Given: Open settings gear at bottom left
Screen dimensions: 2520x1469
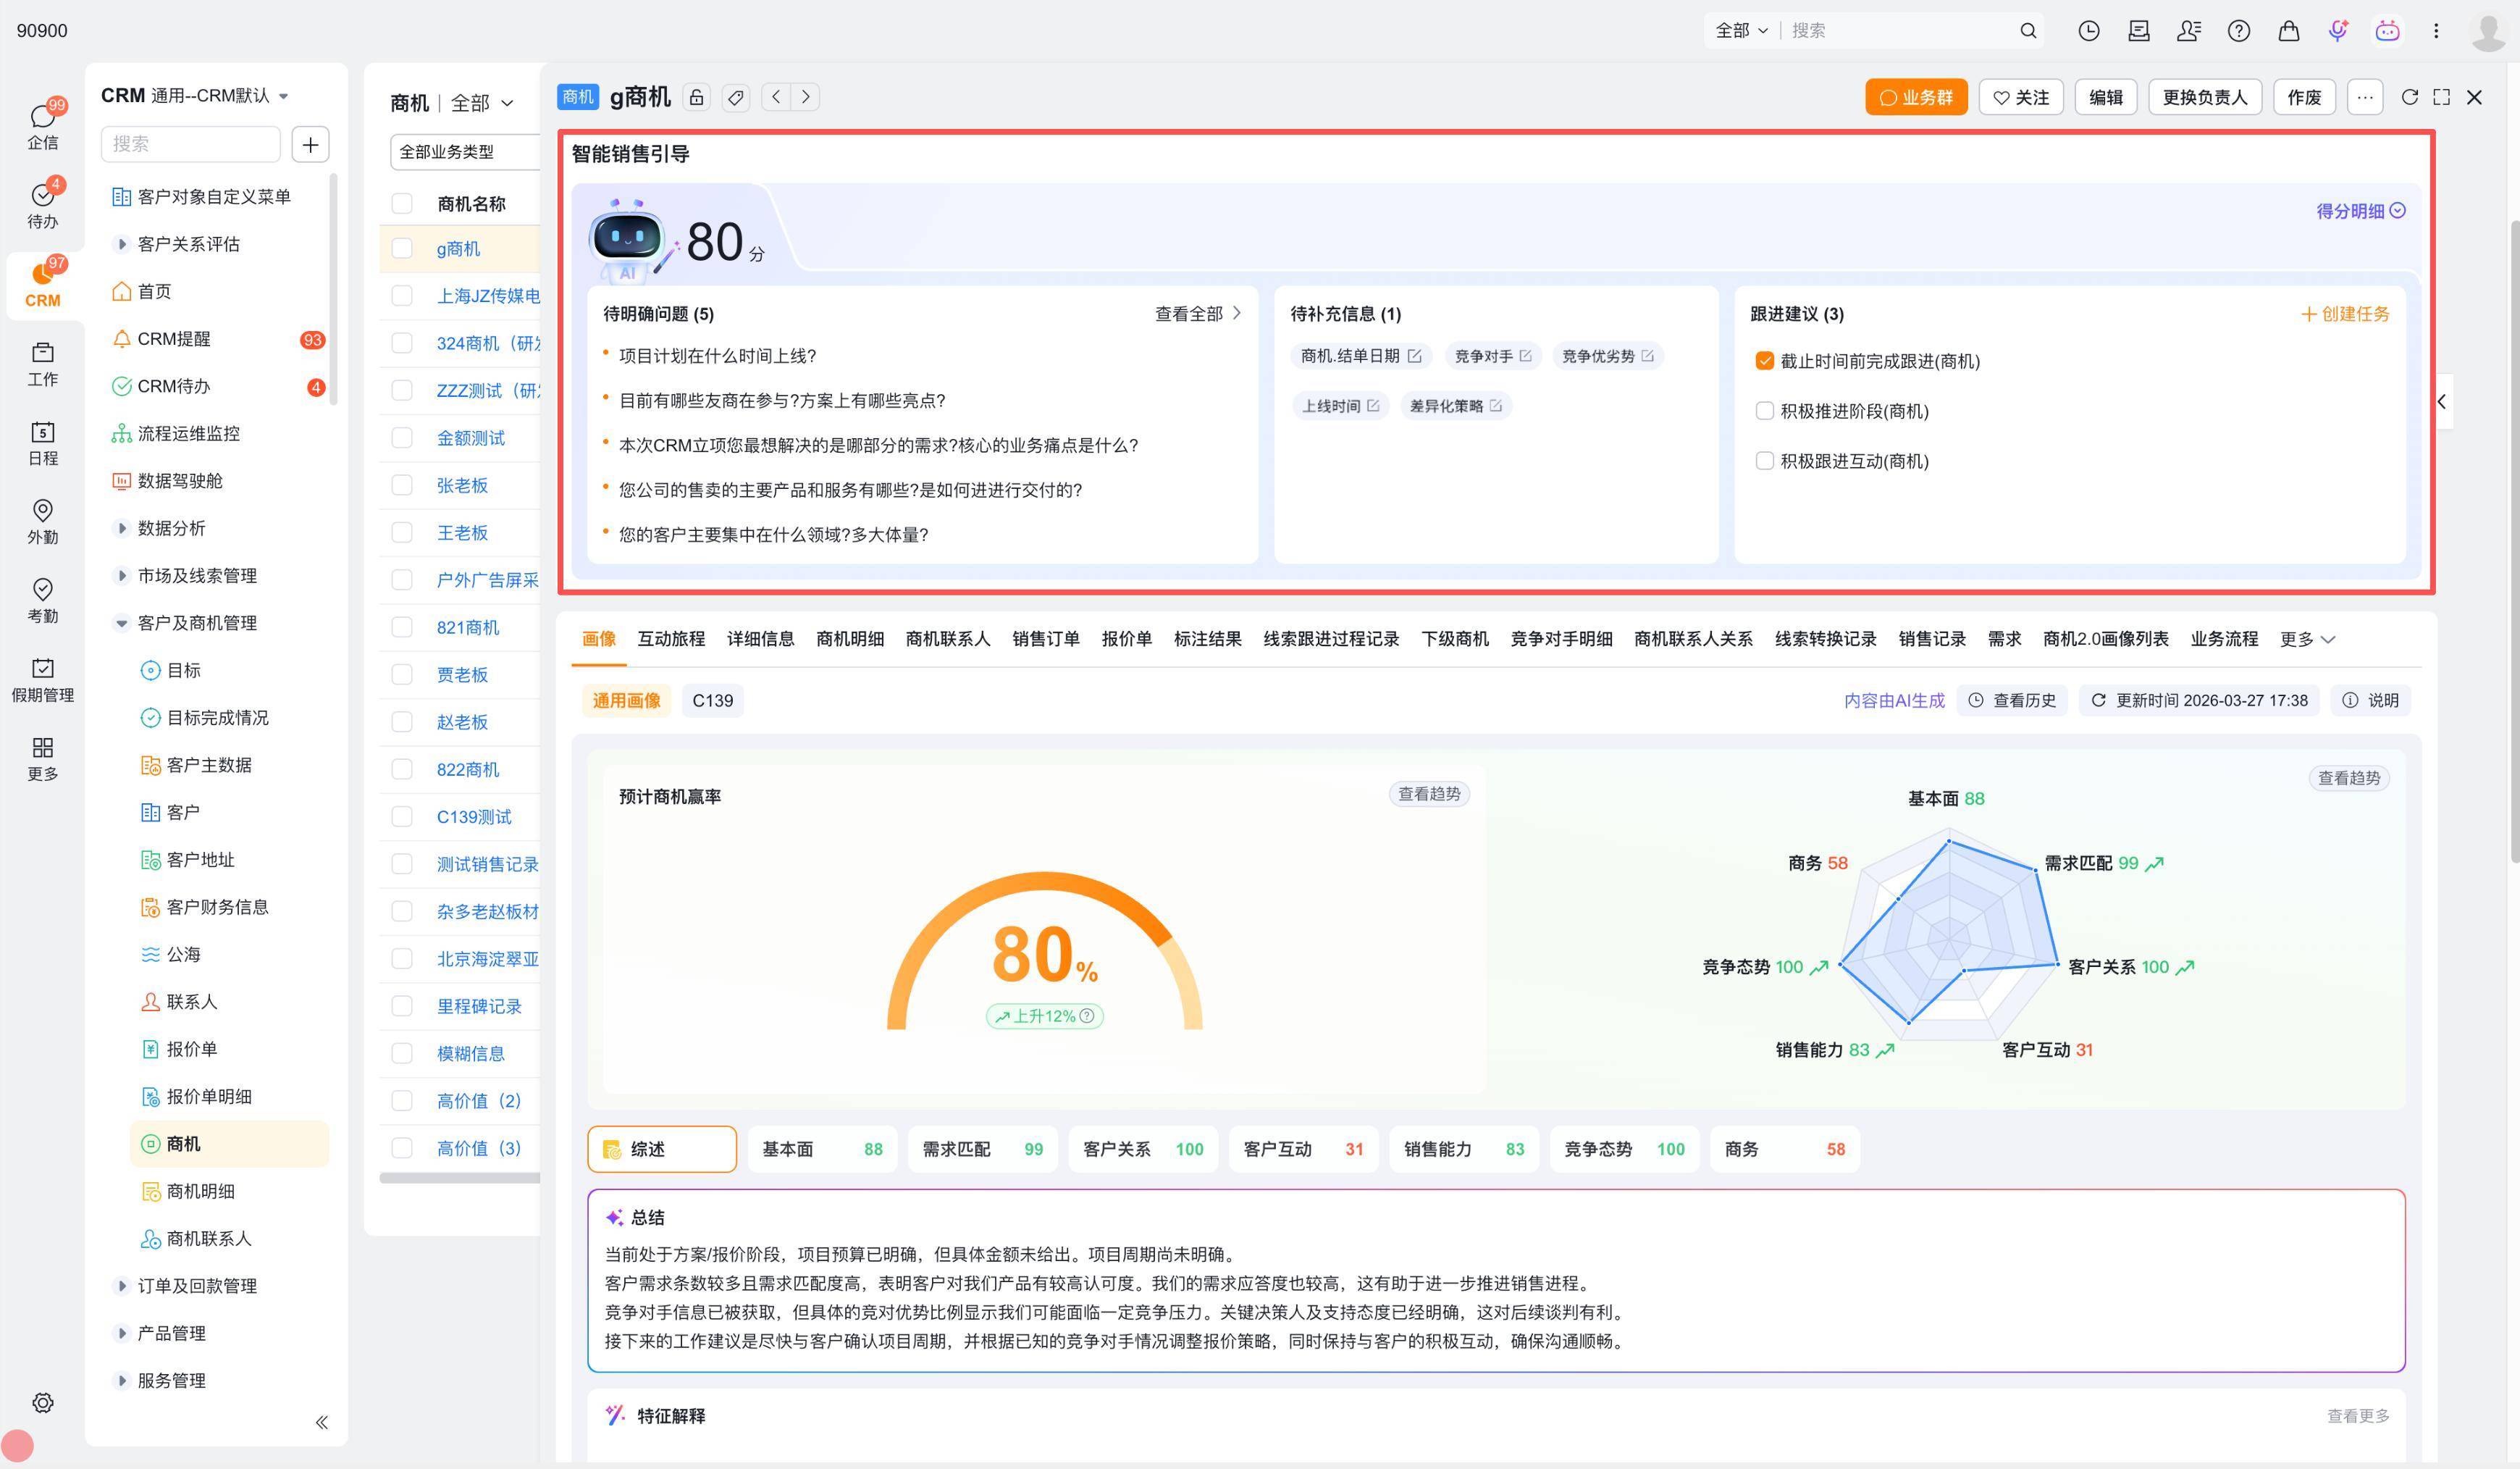Looking at the screenshot, I should pyautogui.click(x=42, y=1402).
